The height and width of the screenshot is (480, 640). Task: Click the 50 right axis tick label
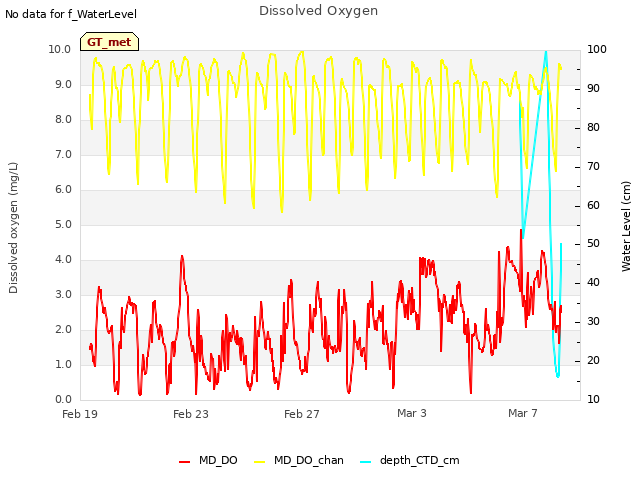(593, 244)
